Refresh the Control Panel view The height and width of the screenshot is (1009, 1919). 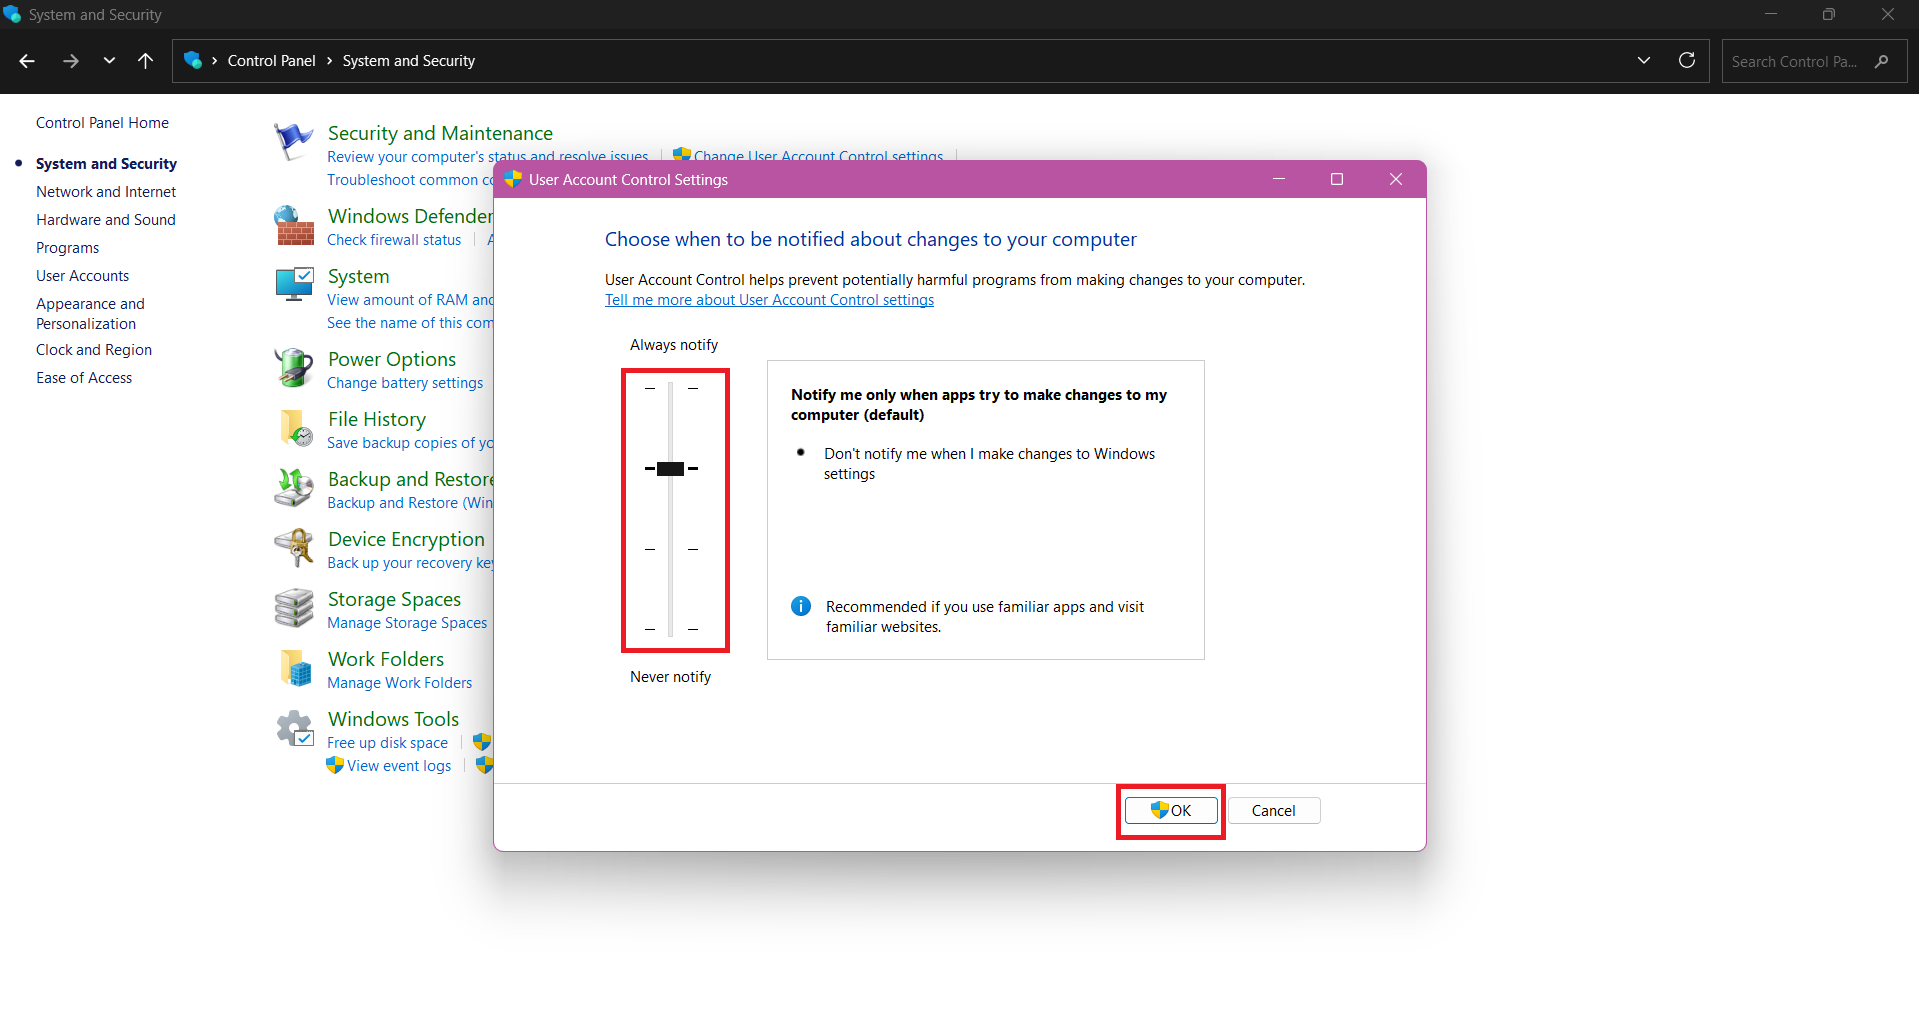pos(1687,60)
